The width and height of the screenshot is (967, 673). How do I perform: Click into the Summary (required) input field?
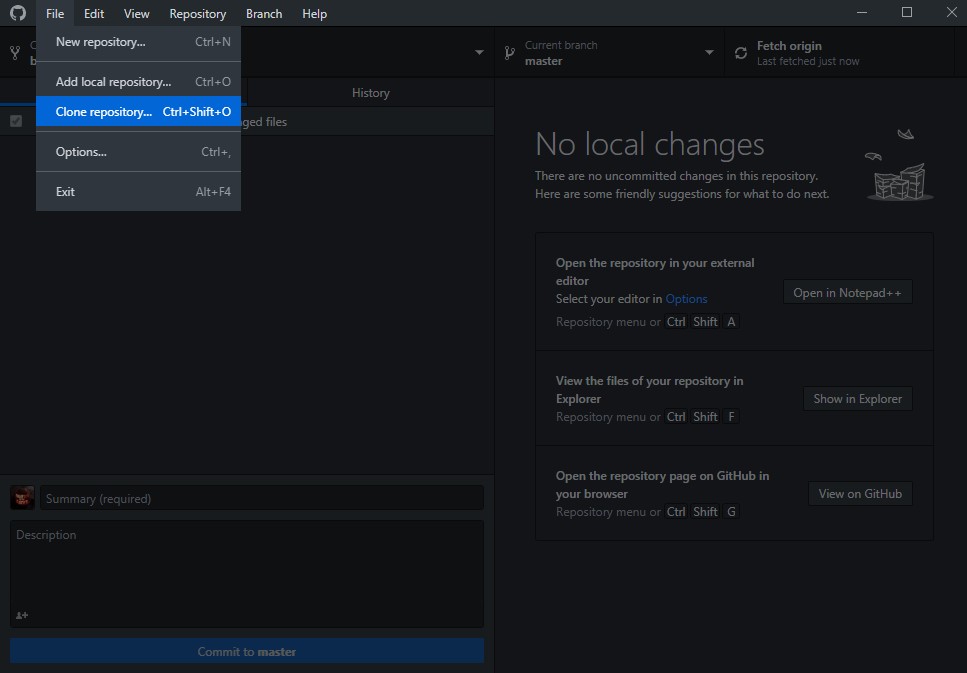pyautogui.click(x=262, y=498)
